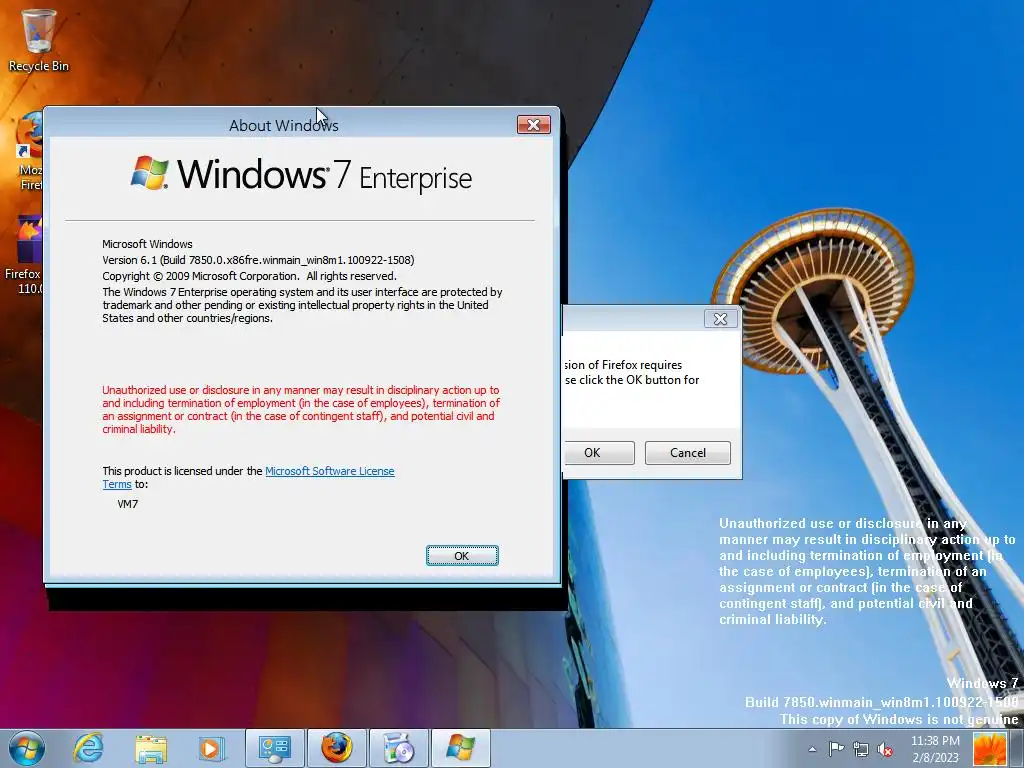Click OK in the About Windows dialog

coord(462,556)
